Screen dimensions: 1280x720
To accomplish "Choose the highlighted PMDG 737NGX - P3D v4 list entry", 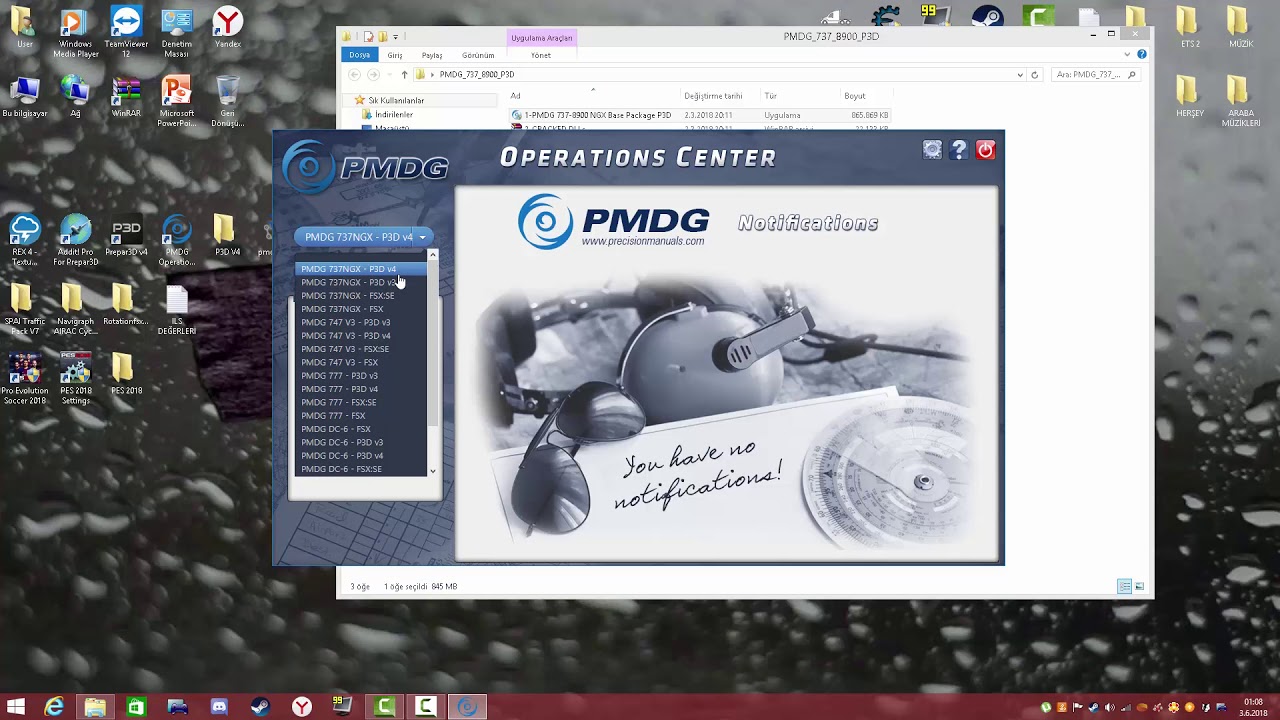I will [361, 269].
